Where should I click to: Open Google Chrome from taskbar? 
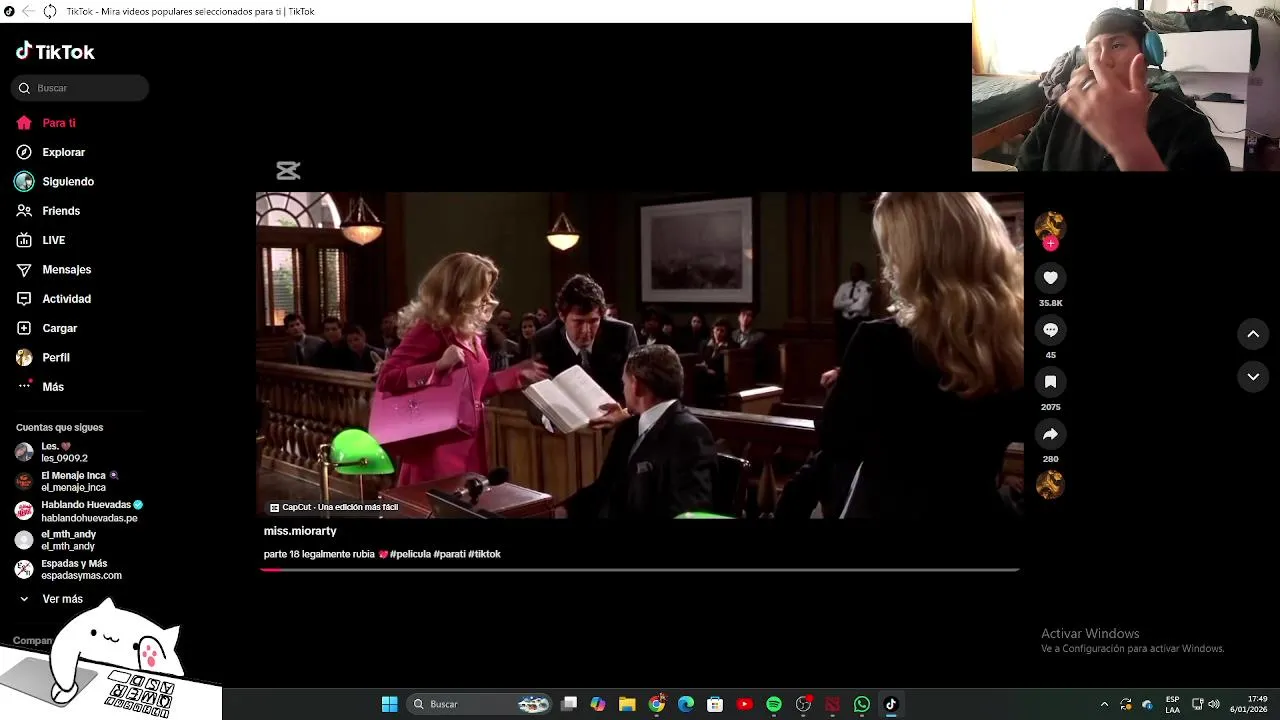click(656, 704)
